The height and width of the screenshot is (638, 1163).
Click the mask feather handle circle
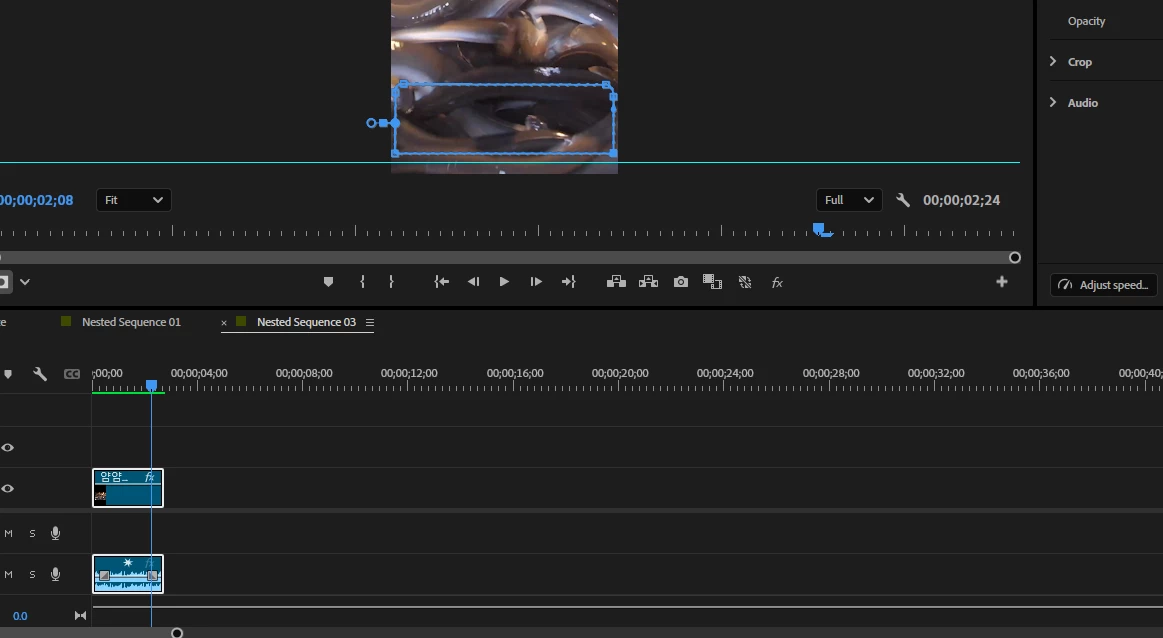pyautogui.click(x=371, y=123)
